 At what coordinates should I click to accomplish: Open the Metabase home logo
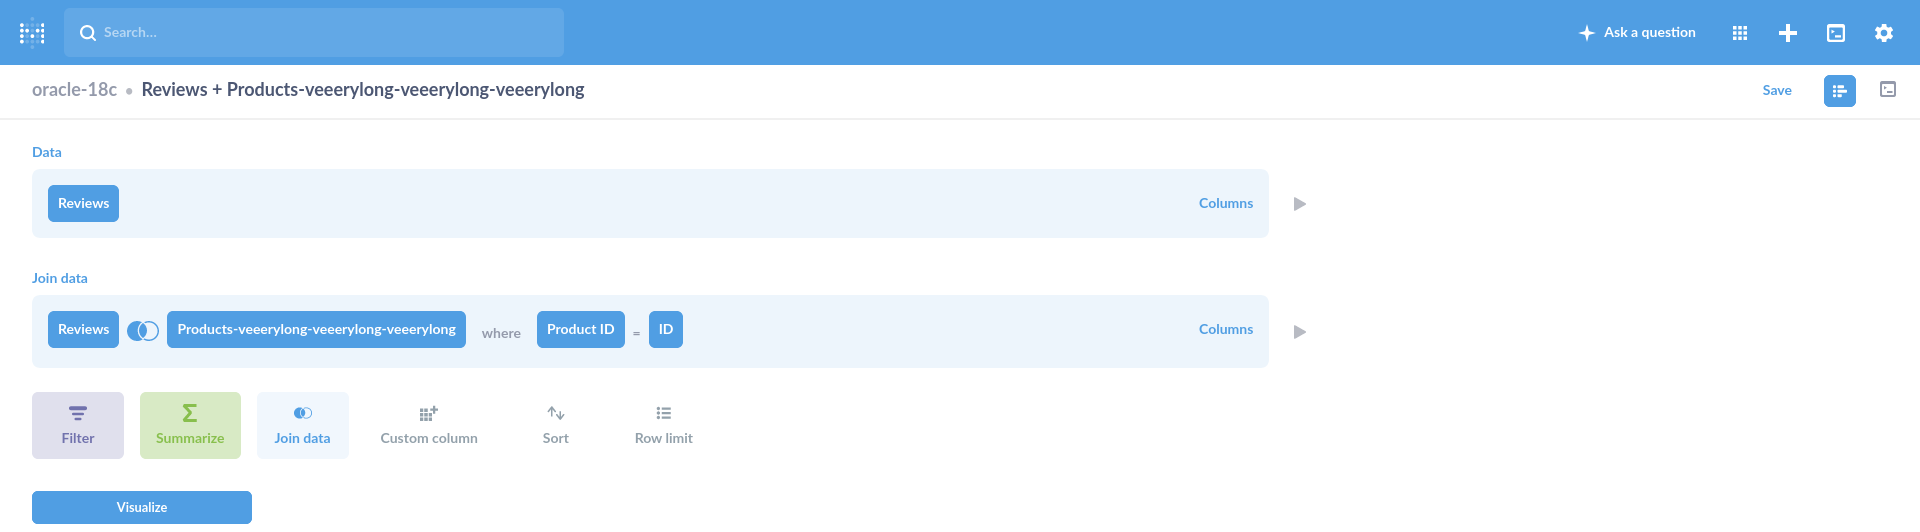tap(32, 33)
